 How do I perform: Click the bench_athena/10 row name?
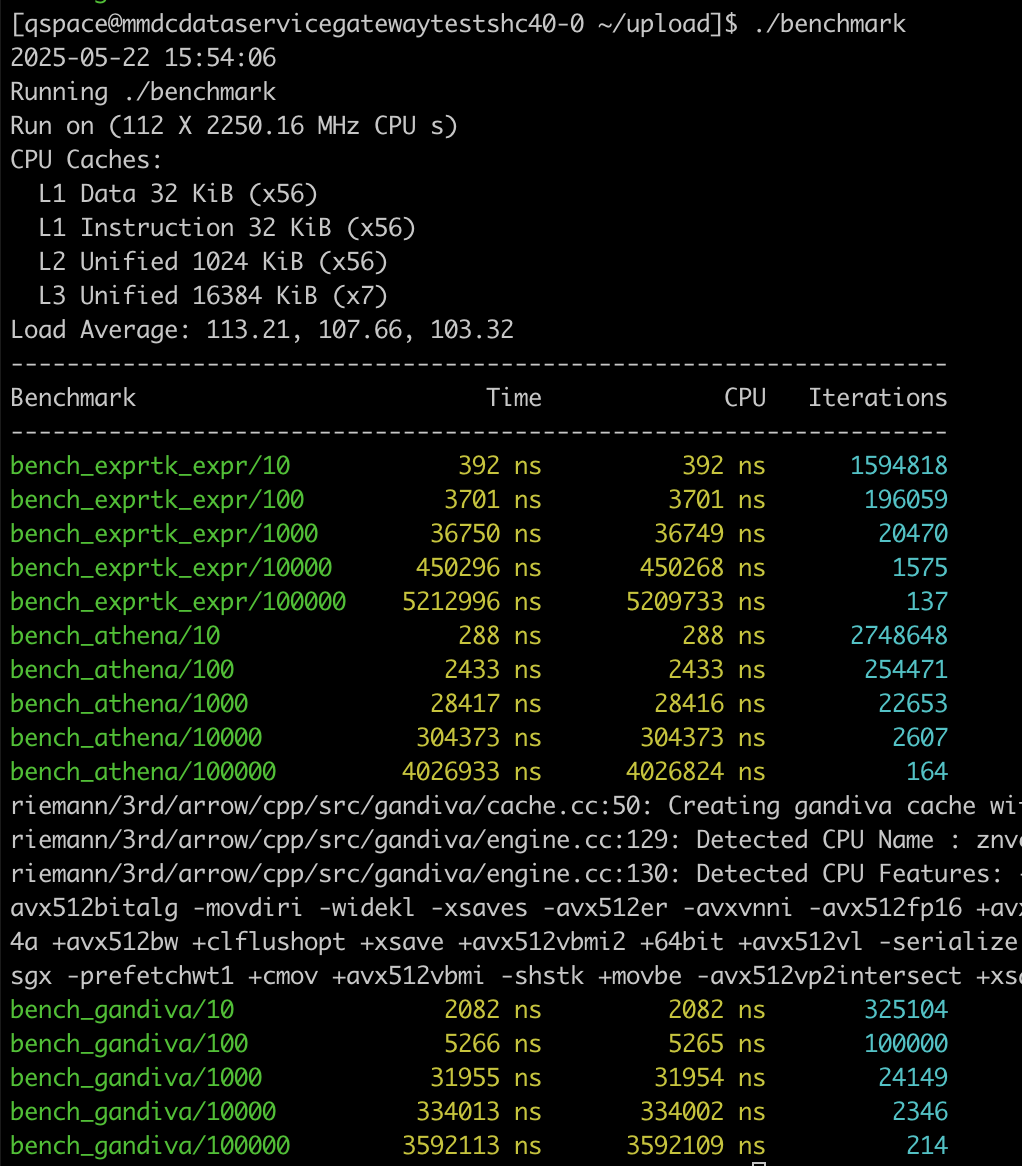coord(115,636)
